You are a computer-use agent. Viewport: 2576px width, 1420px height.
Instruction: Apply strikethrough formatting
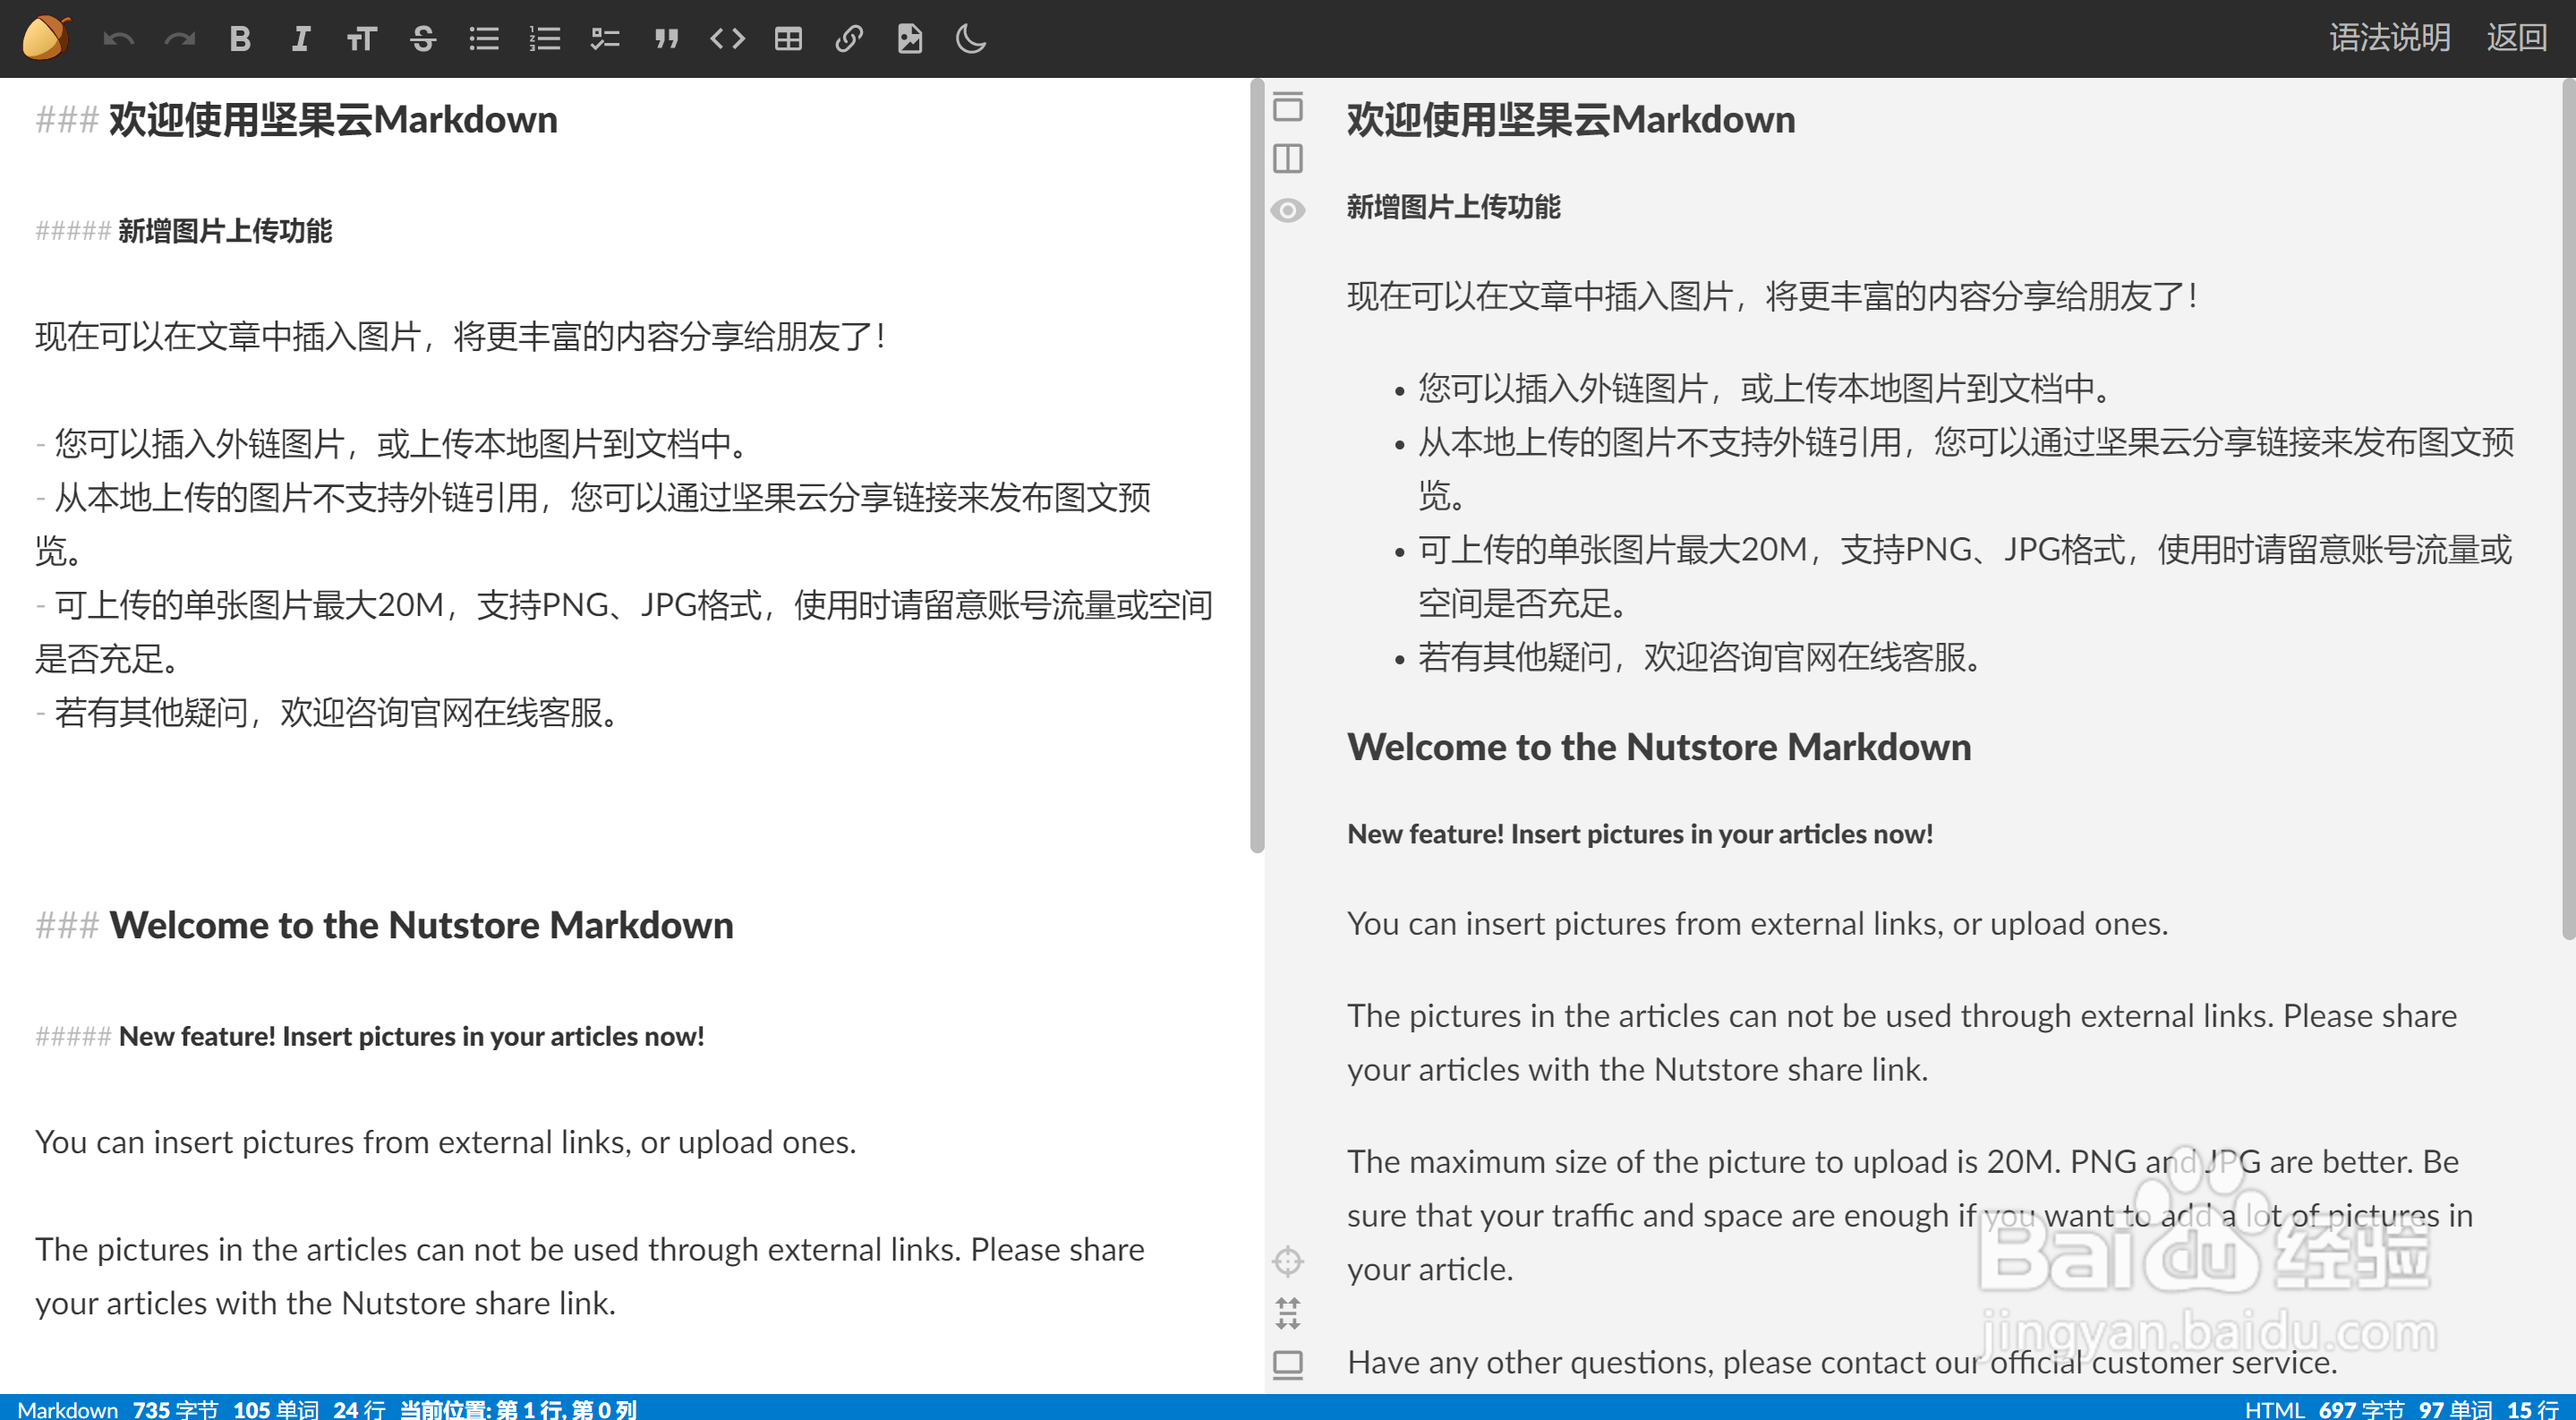(x=423, y=39)
